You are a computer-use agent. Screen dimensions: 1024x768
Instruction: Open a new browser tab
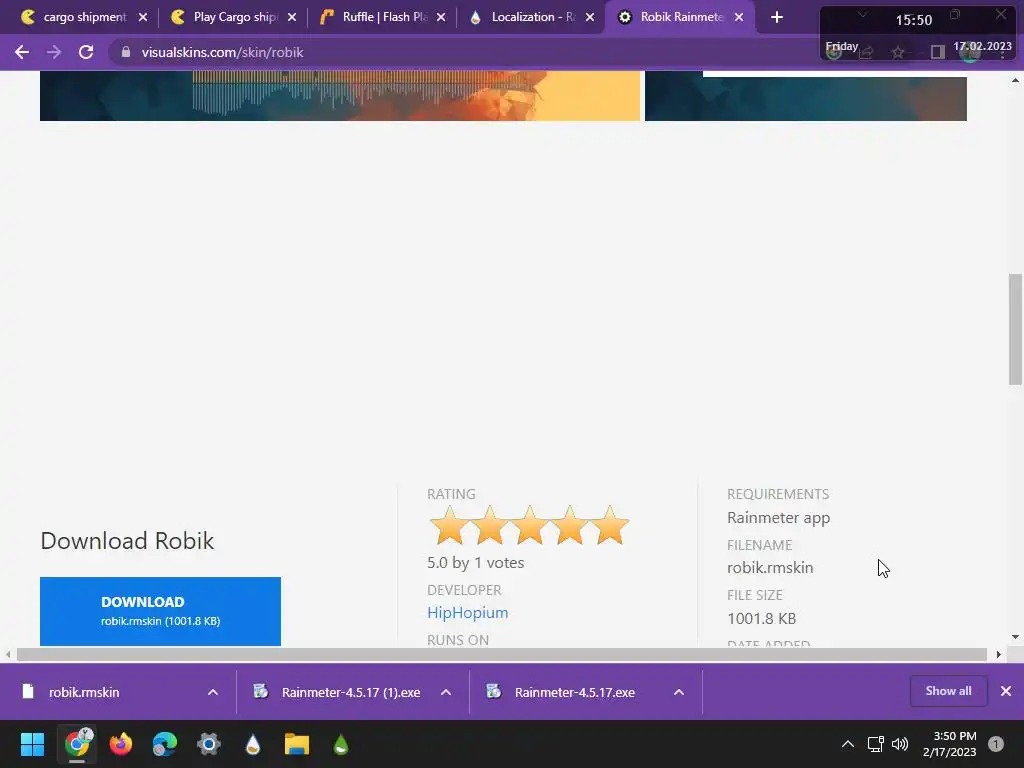point(776,17)
